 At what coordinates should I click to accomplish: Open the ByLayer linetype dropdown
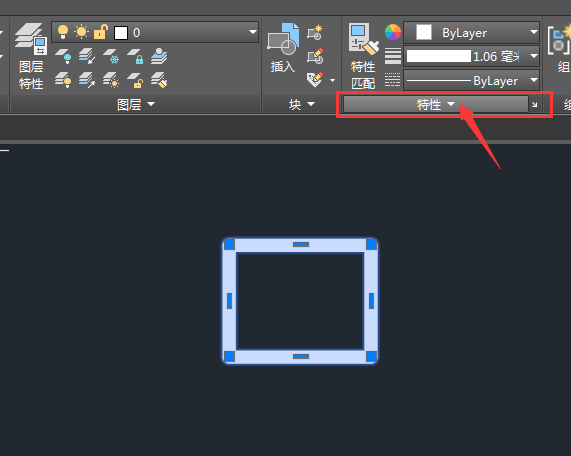coord(472,80)
